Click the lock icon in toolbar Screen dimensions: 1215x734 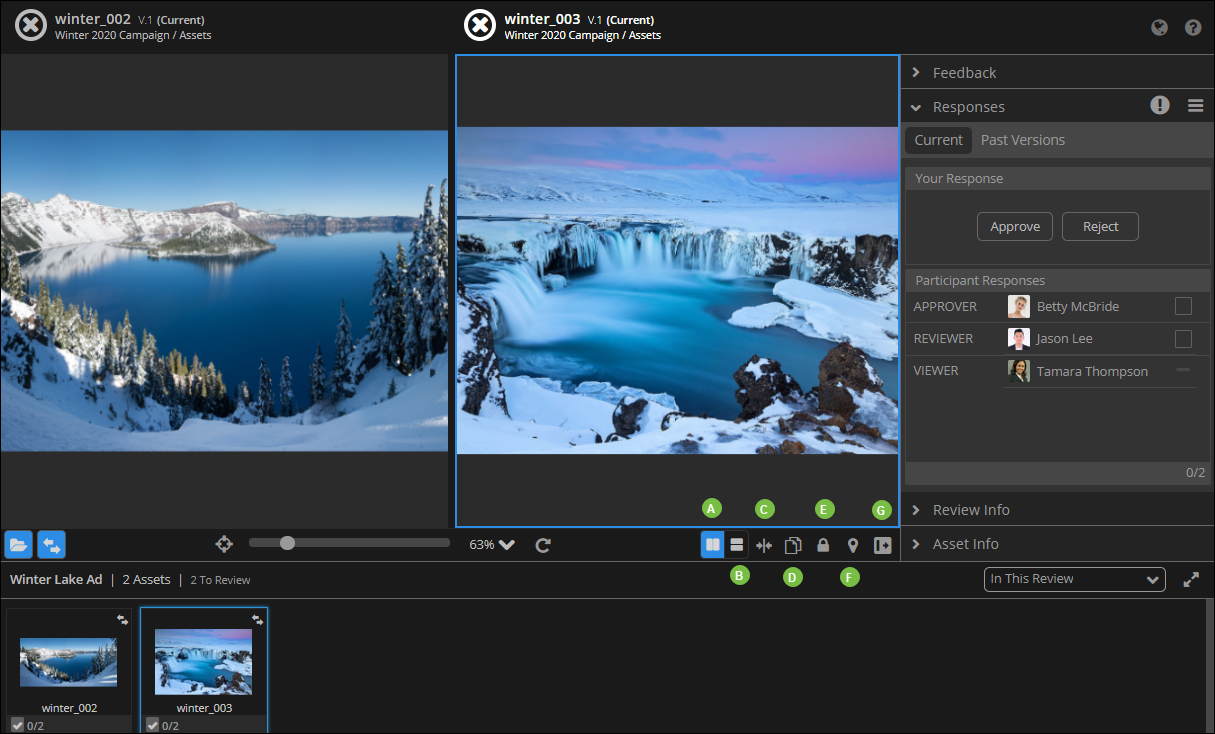[x=823, y=546]
